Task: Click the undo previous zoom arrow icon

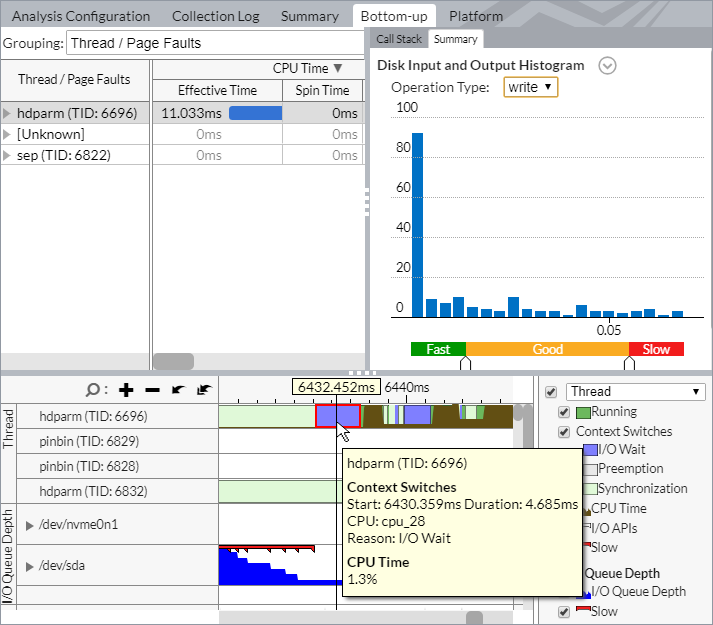Action: click(179, 390)
